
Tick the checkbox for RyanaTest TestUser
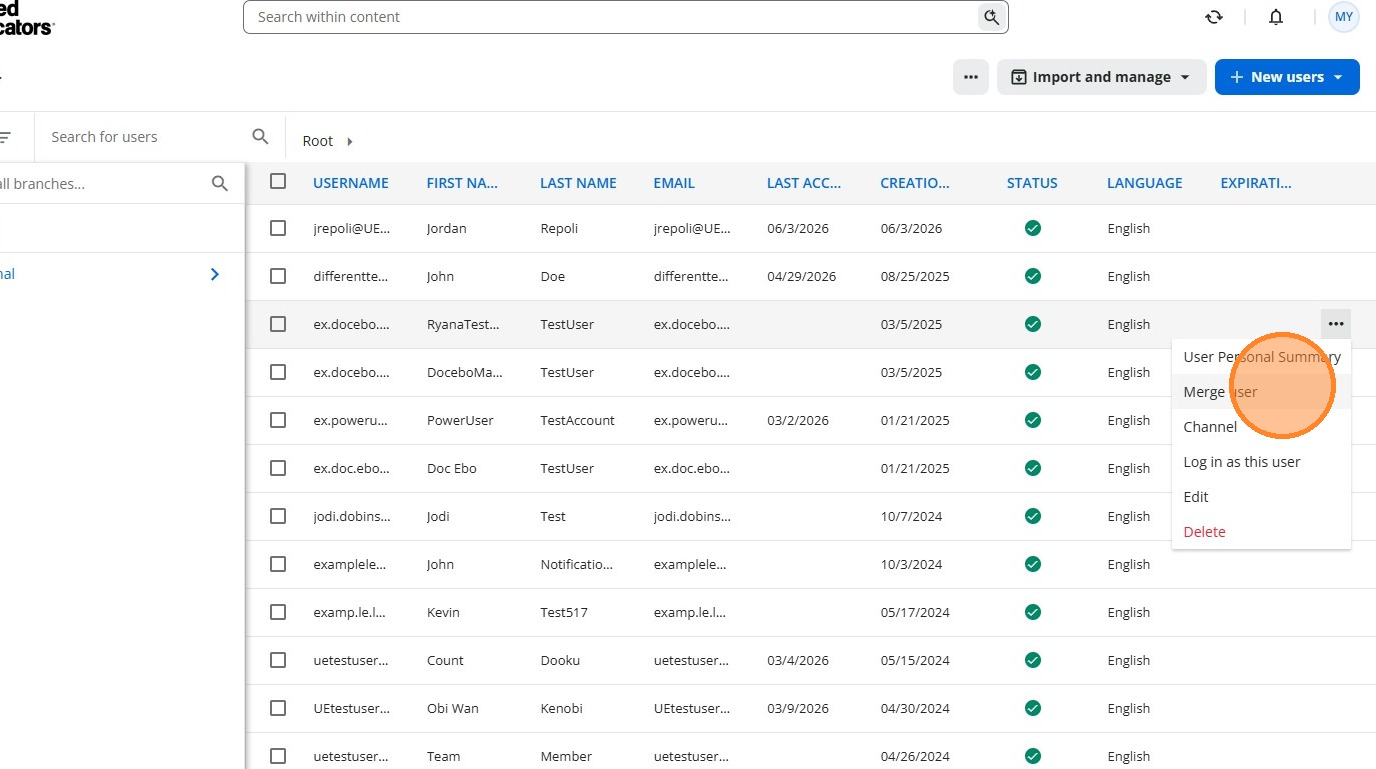pos(278,324)
